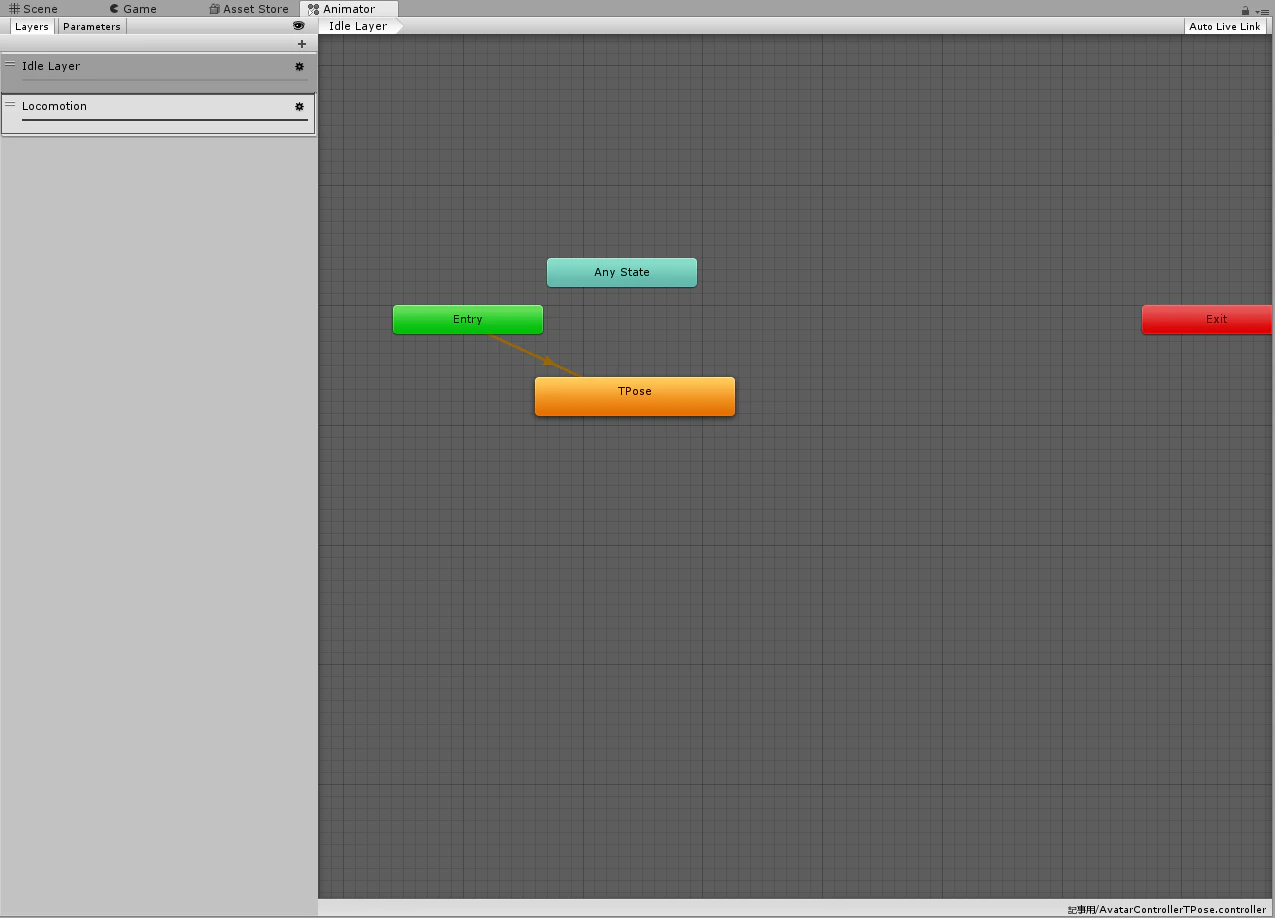Open the Game tab
The height and width of the screenshot is (918, 1275).
[133, 9]
